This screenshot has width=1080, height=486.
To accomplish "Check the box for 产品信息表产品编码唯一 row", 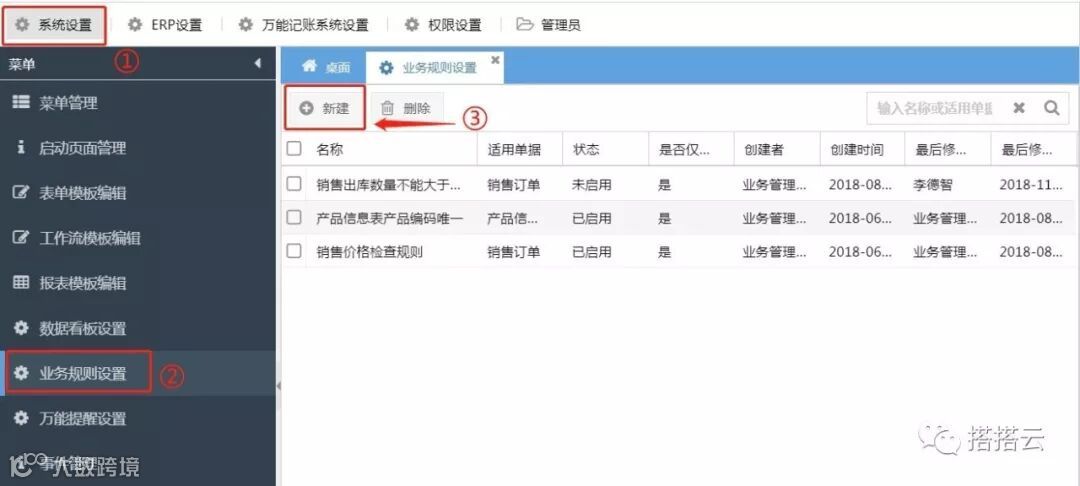I will coord(294,218).
